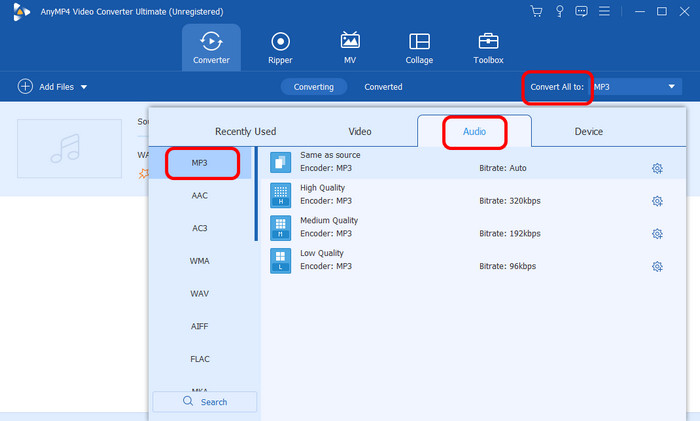
Task: Show the Converting list
Action: 314,87
